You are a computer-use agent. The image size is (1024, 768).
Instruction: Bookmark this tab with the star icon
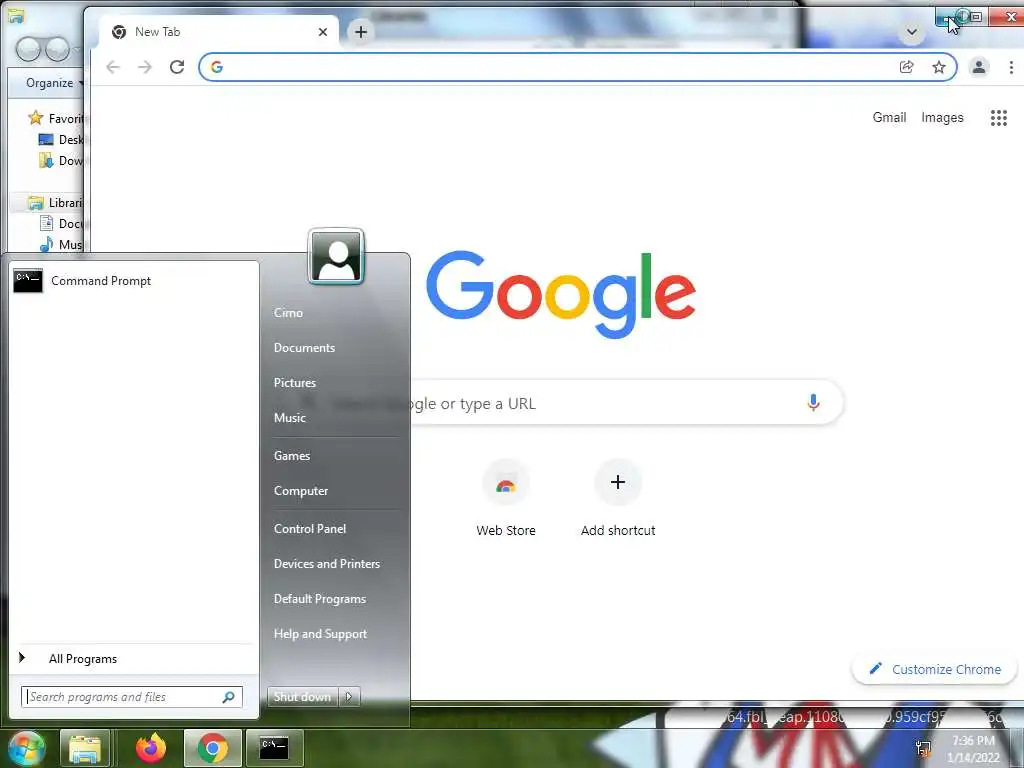pyautogui.click(x=938, y=67)
